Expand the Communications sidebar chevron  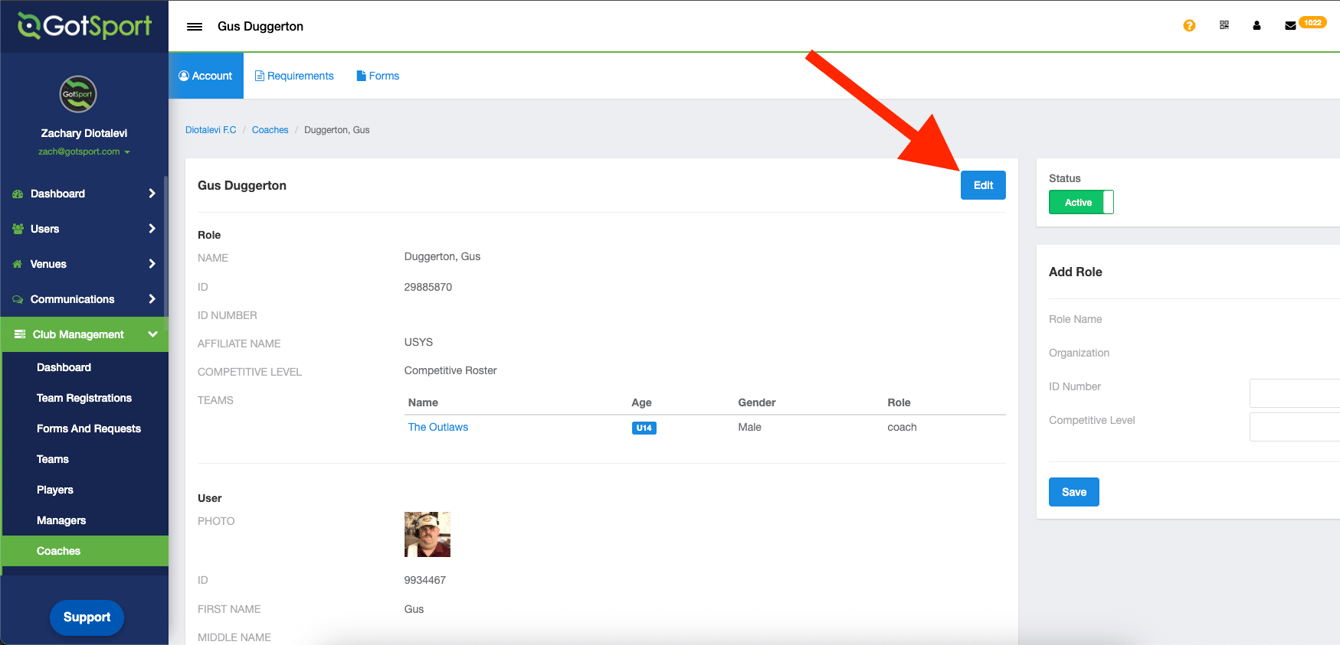[152, 299]
